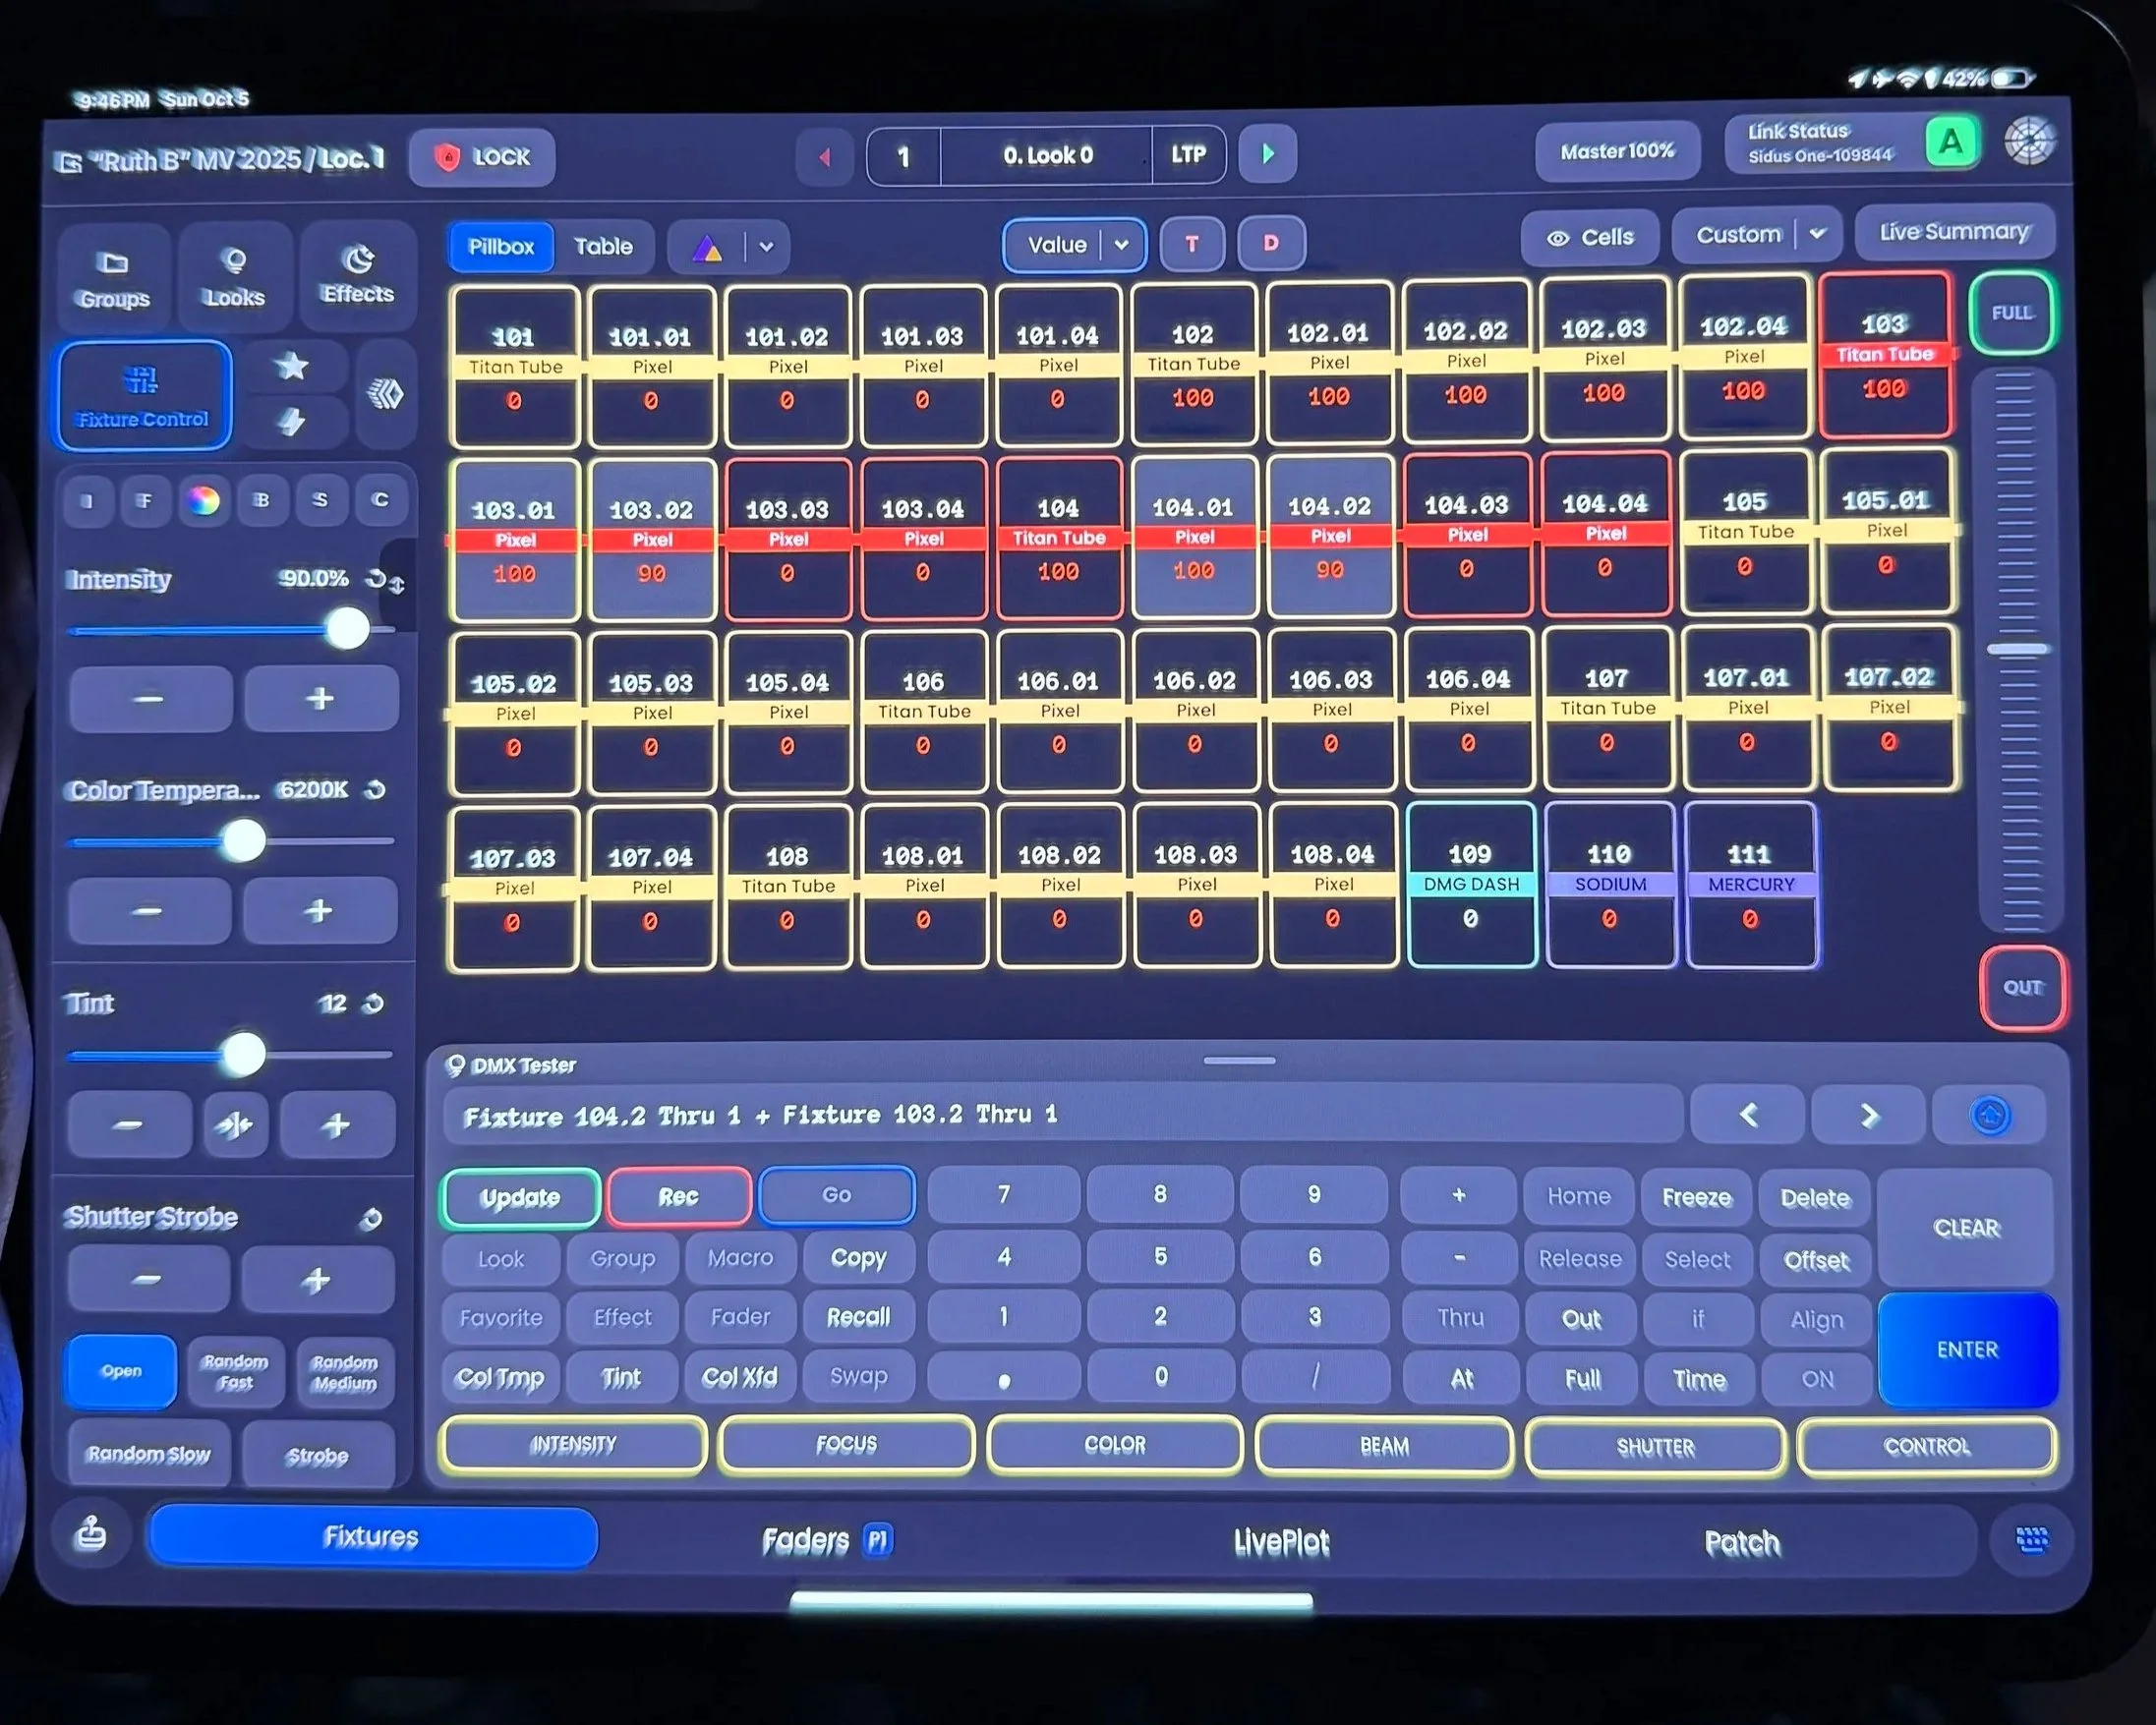The height and width of the screenshot is (1725, 2156).
Task: Expand the Value dropdown
Action: [1121, 245]
